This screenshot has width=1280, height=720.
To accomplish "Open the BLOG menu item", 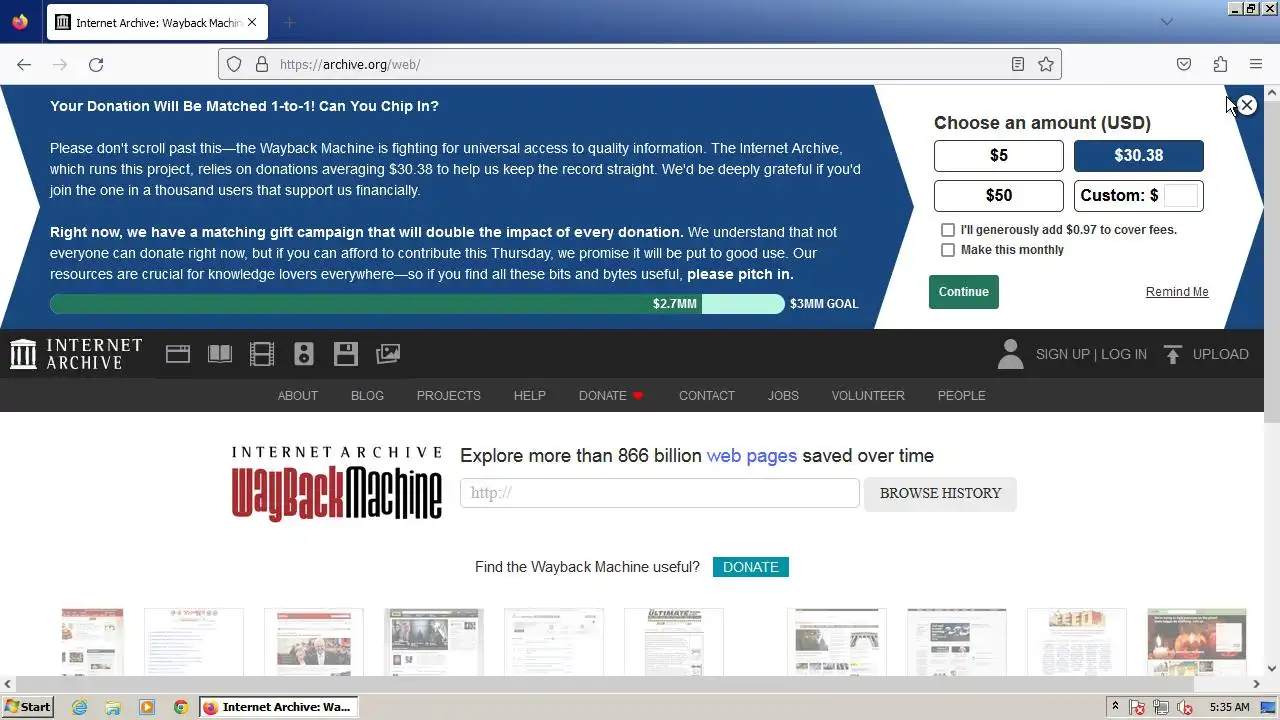I will 367,396.
